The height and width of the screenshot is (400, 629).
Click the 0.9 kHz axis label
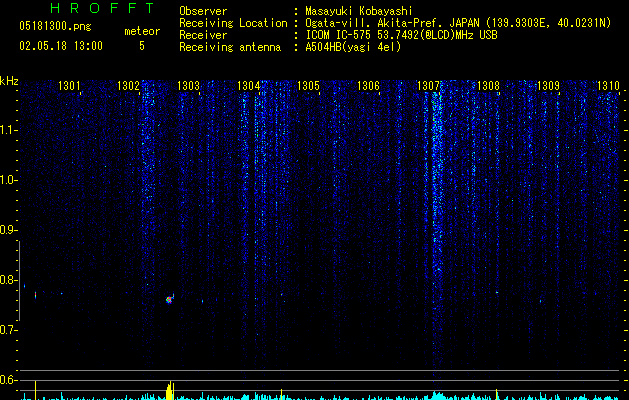tap(8, 230)
